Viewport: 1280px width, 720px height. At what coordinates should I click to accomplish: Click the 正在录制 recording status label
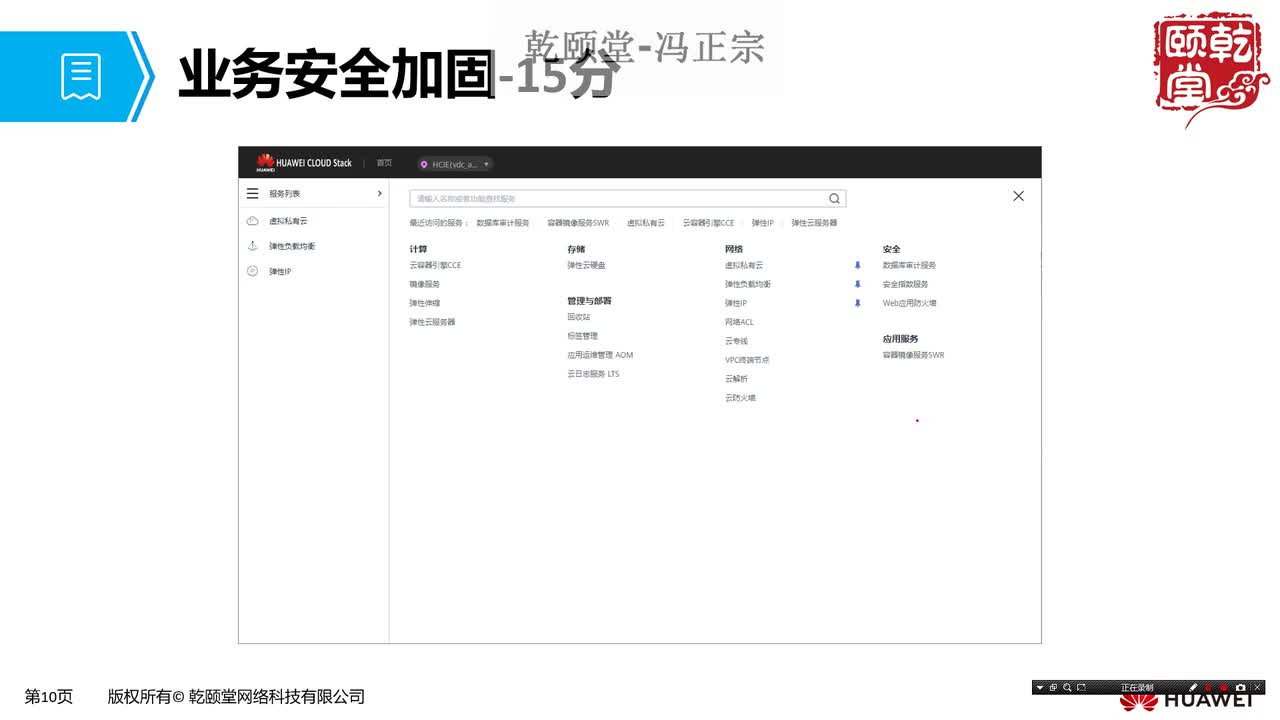tap(1137, 688)
